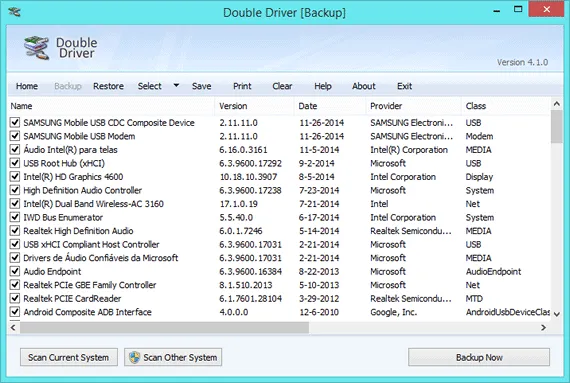Viewport: 570px width, 383px height.
Task: Sort by the Name column header
Action: click(111, 106)
